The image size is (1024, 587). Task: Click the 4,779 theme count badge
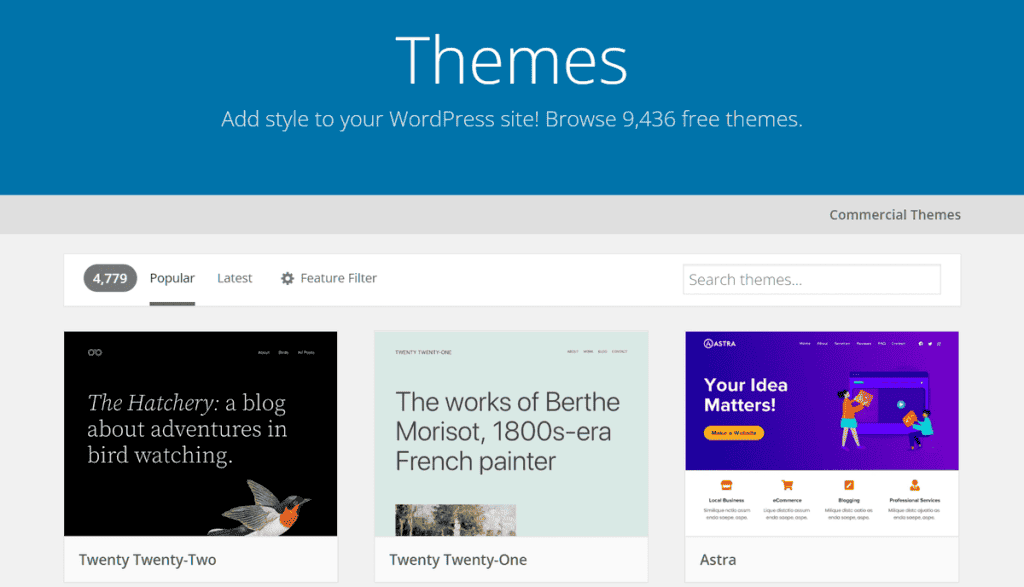(110, 278)
